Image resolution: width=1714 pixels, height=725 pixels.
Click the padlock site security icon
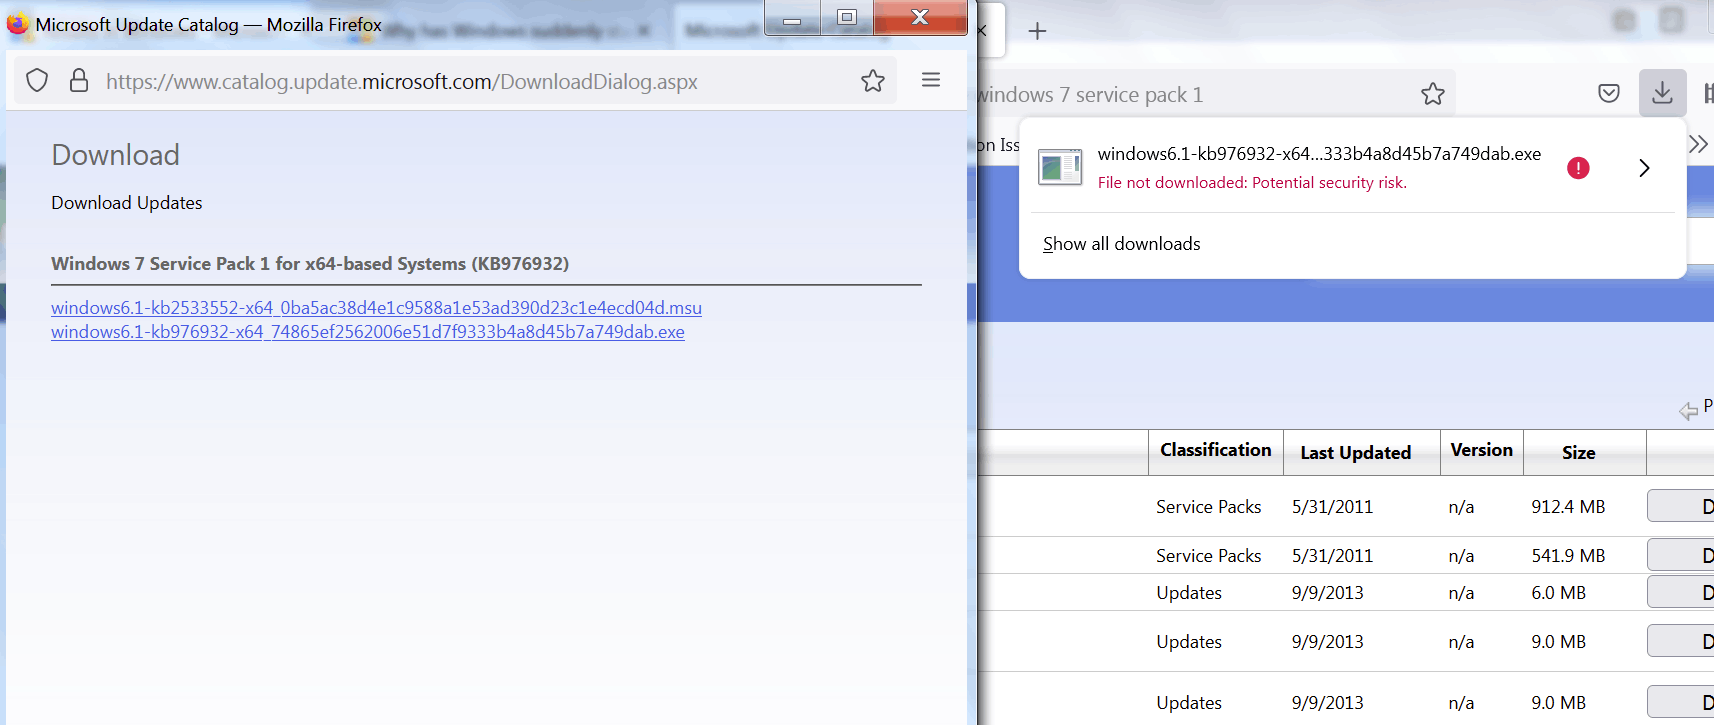pyautogui.click(x=79, y=80)
